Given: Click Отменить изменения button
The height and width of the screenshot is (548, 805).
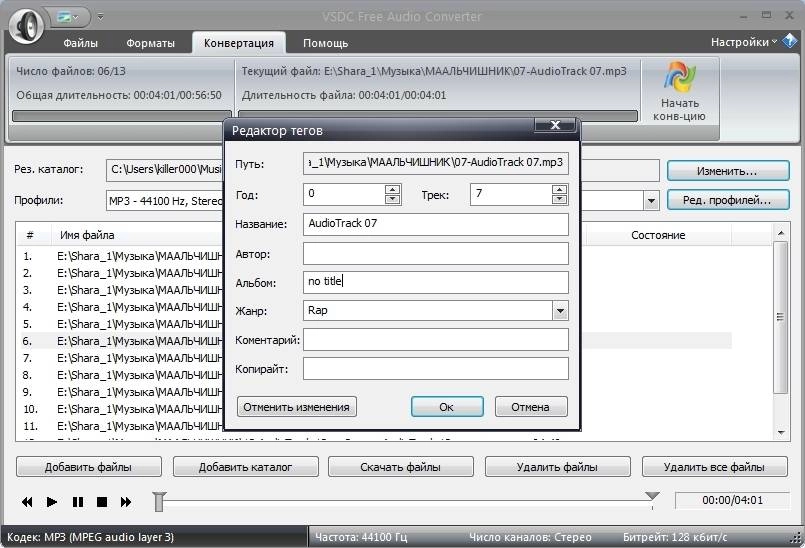Looking at the screenshot, I should (297, 407).
